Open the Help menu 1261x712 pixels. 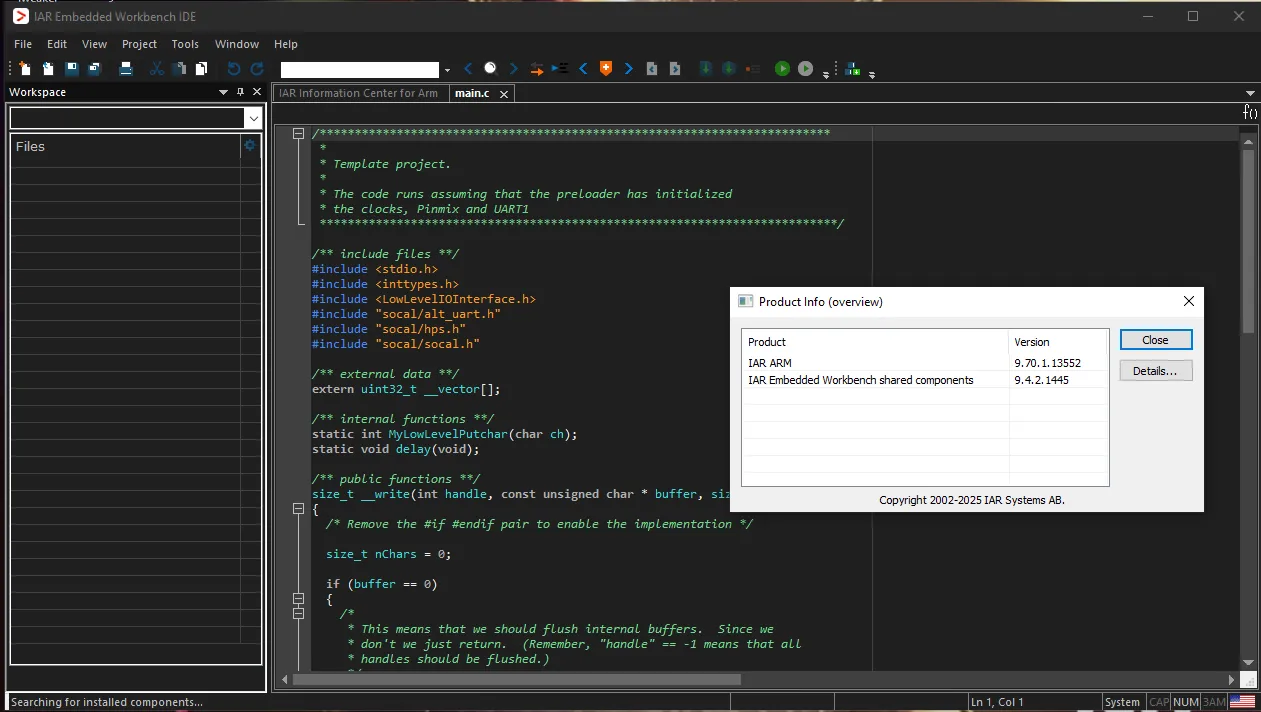click(286, 44)
